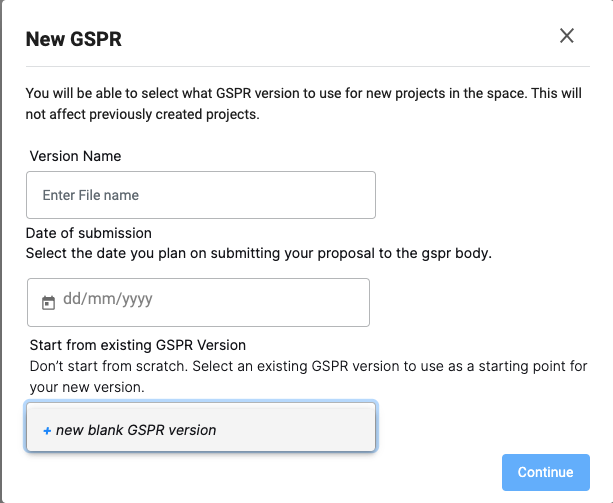This screenshot has height=503, width=613.
Task: Click the 'Enter File name' placeholder
Action: coord(91,195)
